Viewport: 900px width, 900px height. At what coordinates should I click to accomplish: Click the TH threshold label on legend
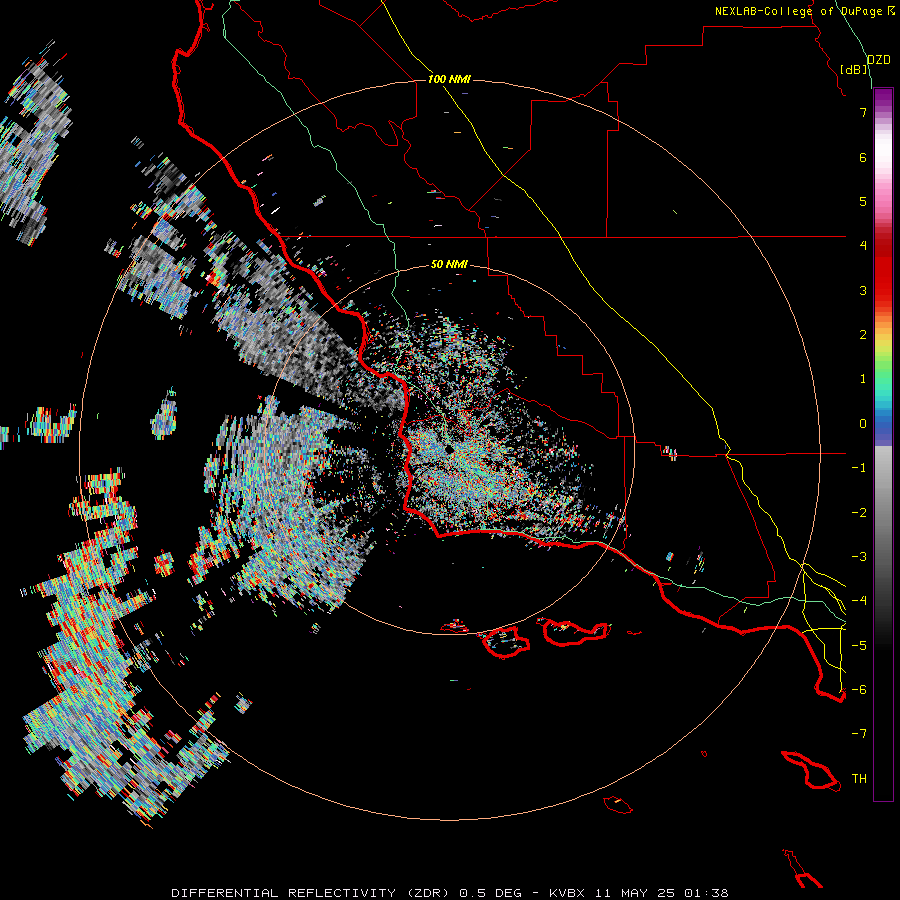tap(859, 779)
